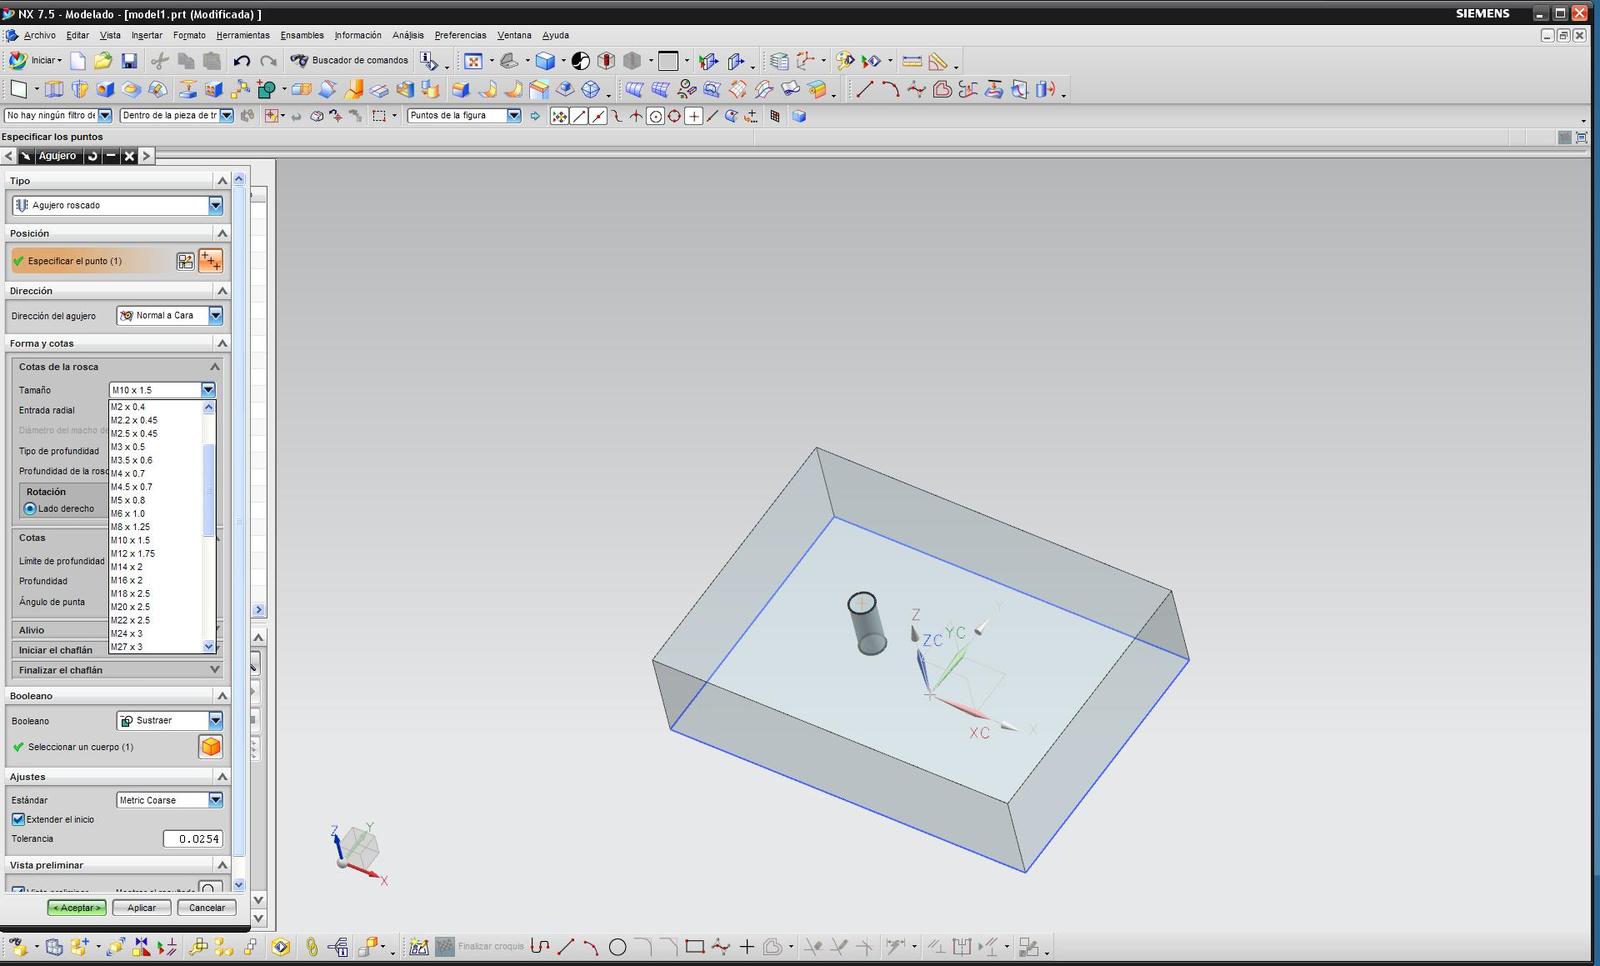
Task: Click the Arc tool in curve toolbar
Action: click(x=890, y=90)
